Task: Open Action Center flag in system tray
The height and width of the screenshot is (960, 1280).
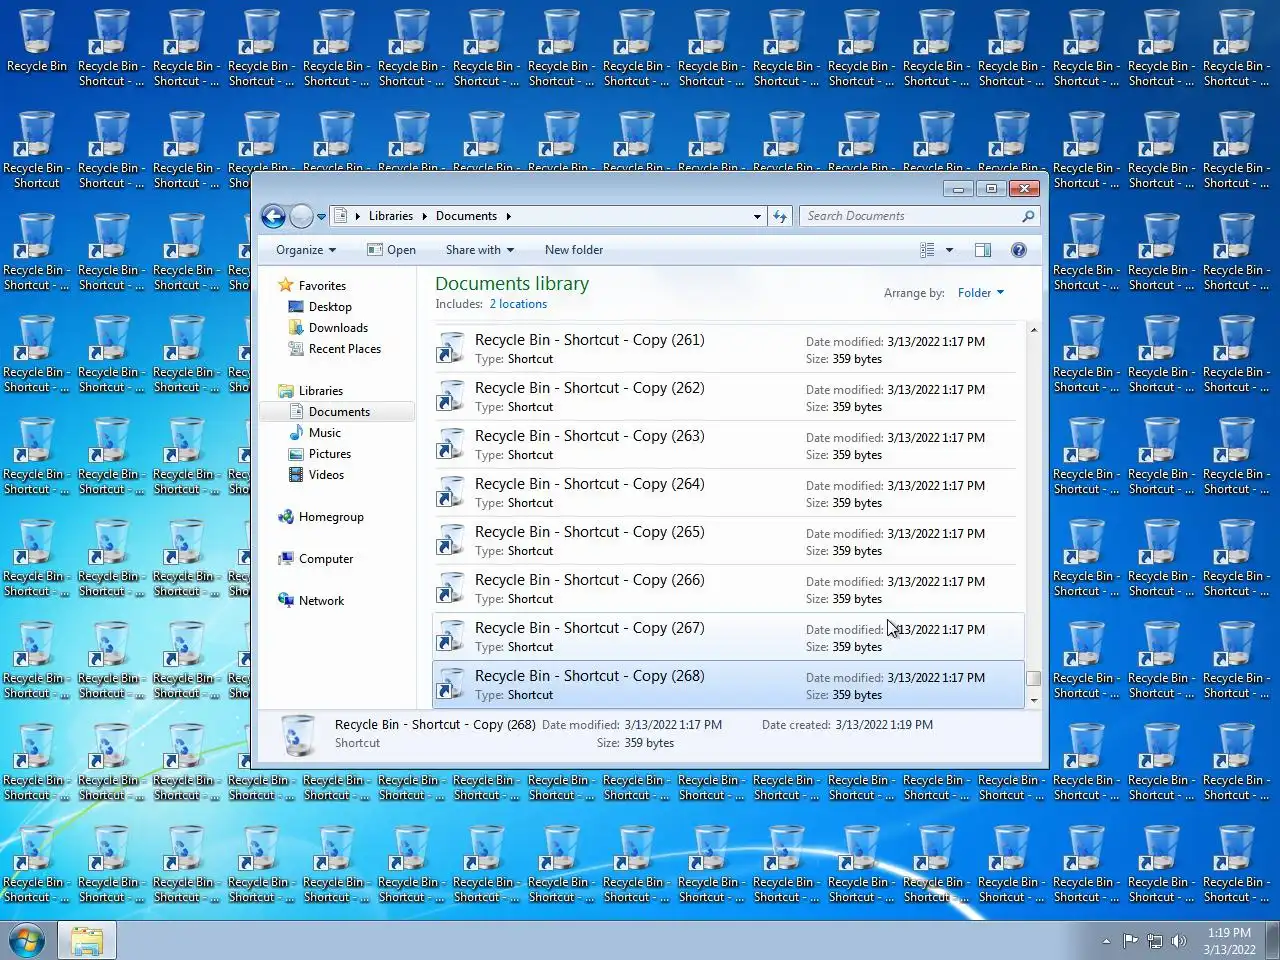Action: point(1130,941)
